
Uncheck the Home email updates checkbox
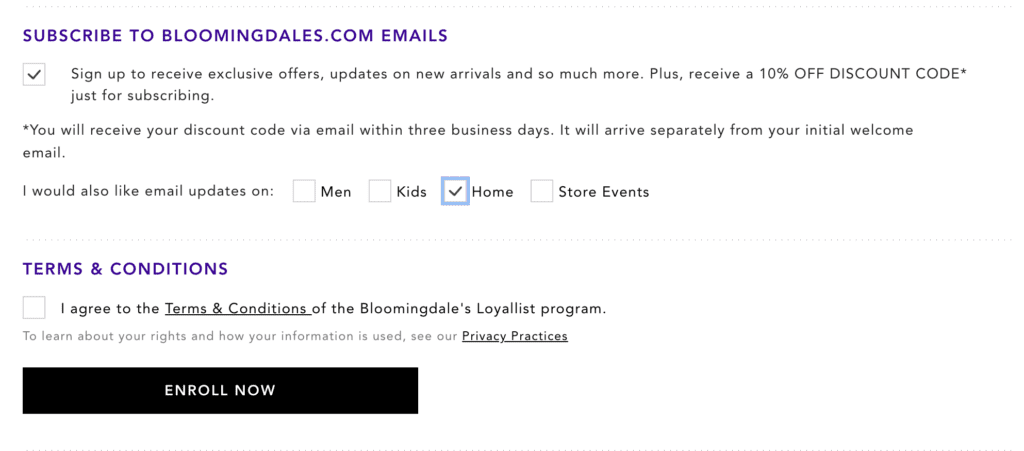coord(455,191)
